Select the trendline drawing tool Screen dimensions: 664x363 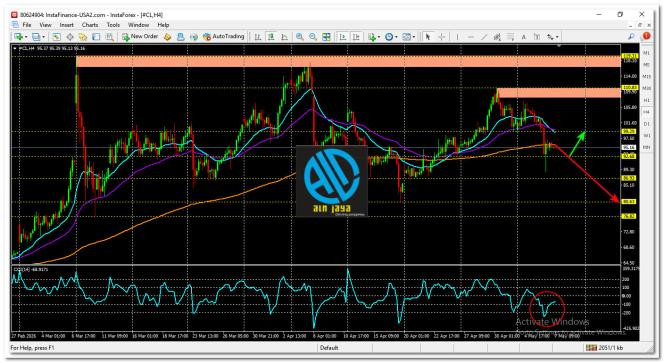pyautogui.click(x=484, y=37)
